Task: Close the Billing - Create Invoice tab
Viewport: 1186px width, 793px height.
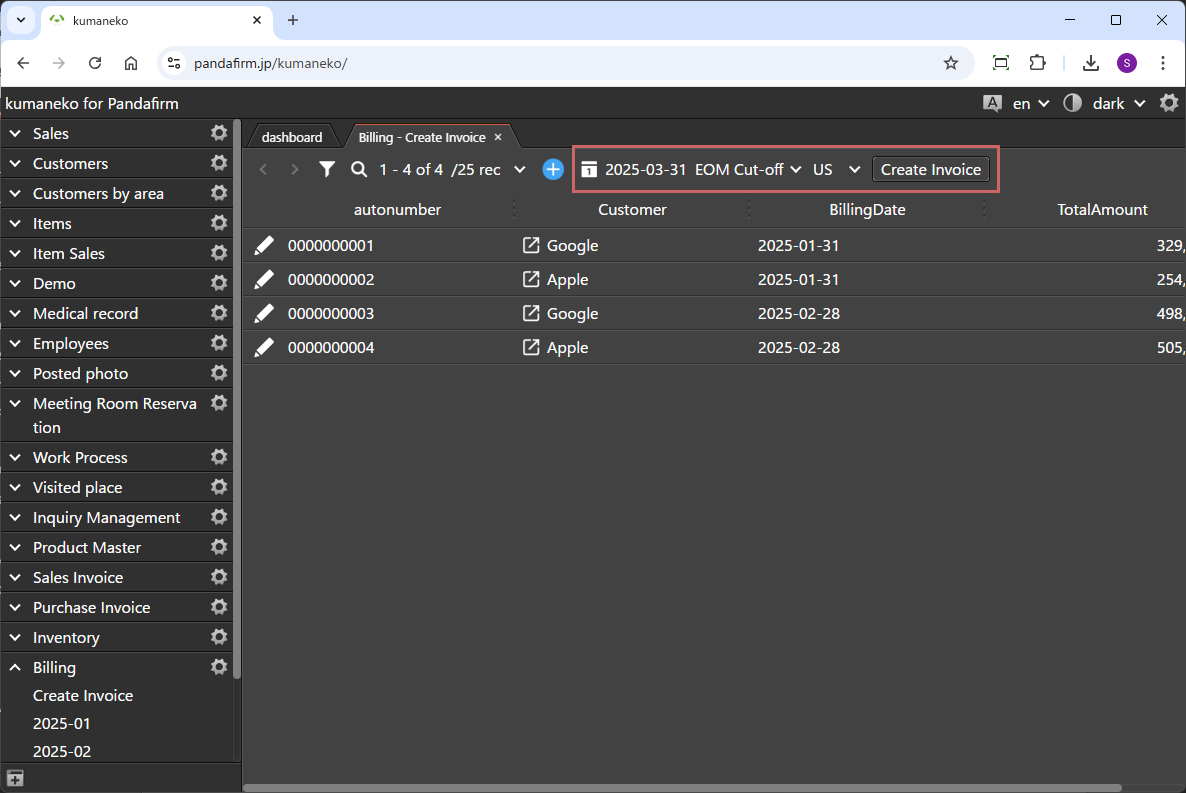Action: (x=498, y=137)
